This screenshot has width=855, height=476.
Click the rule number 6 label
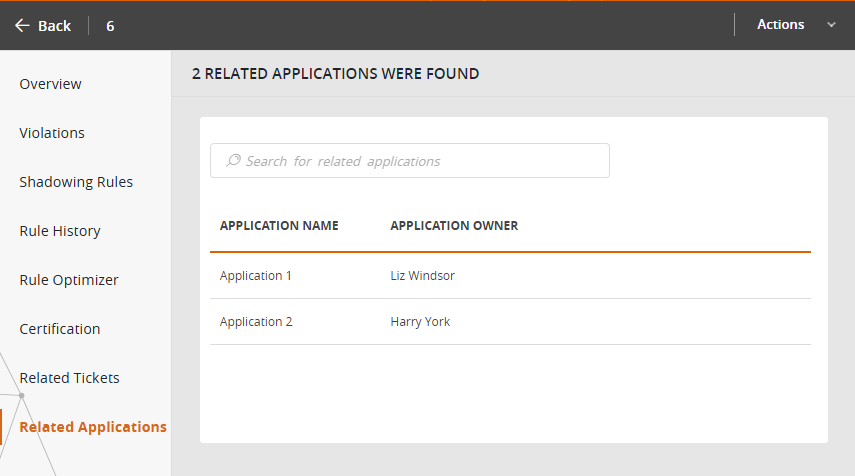pyautogui.click(x=110, y=26)
